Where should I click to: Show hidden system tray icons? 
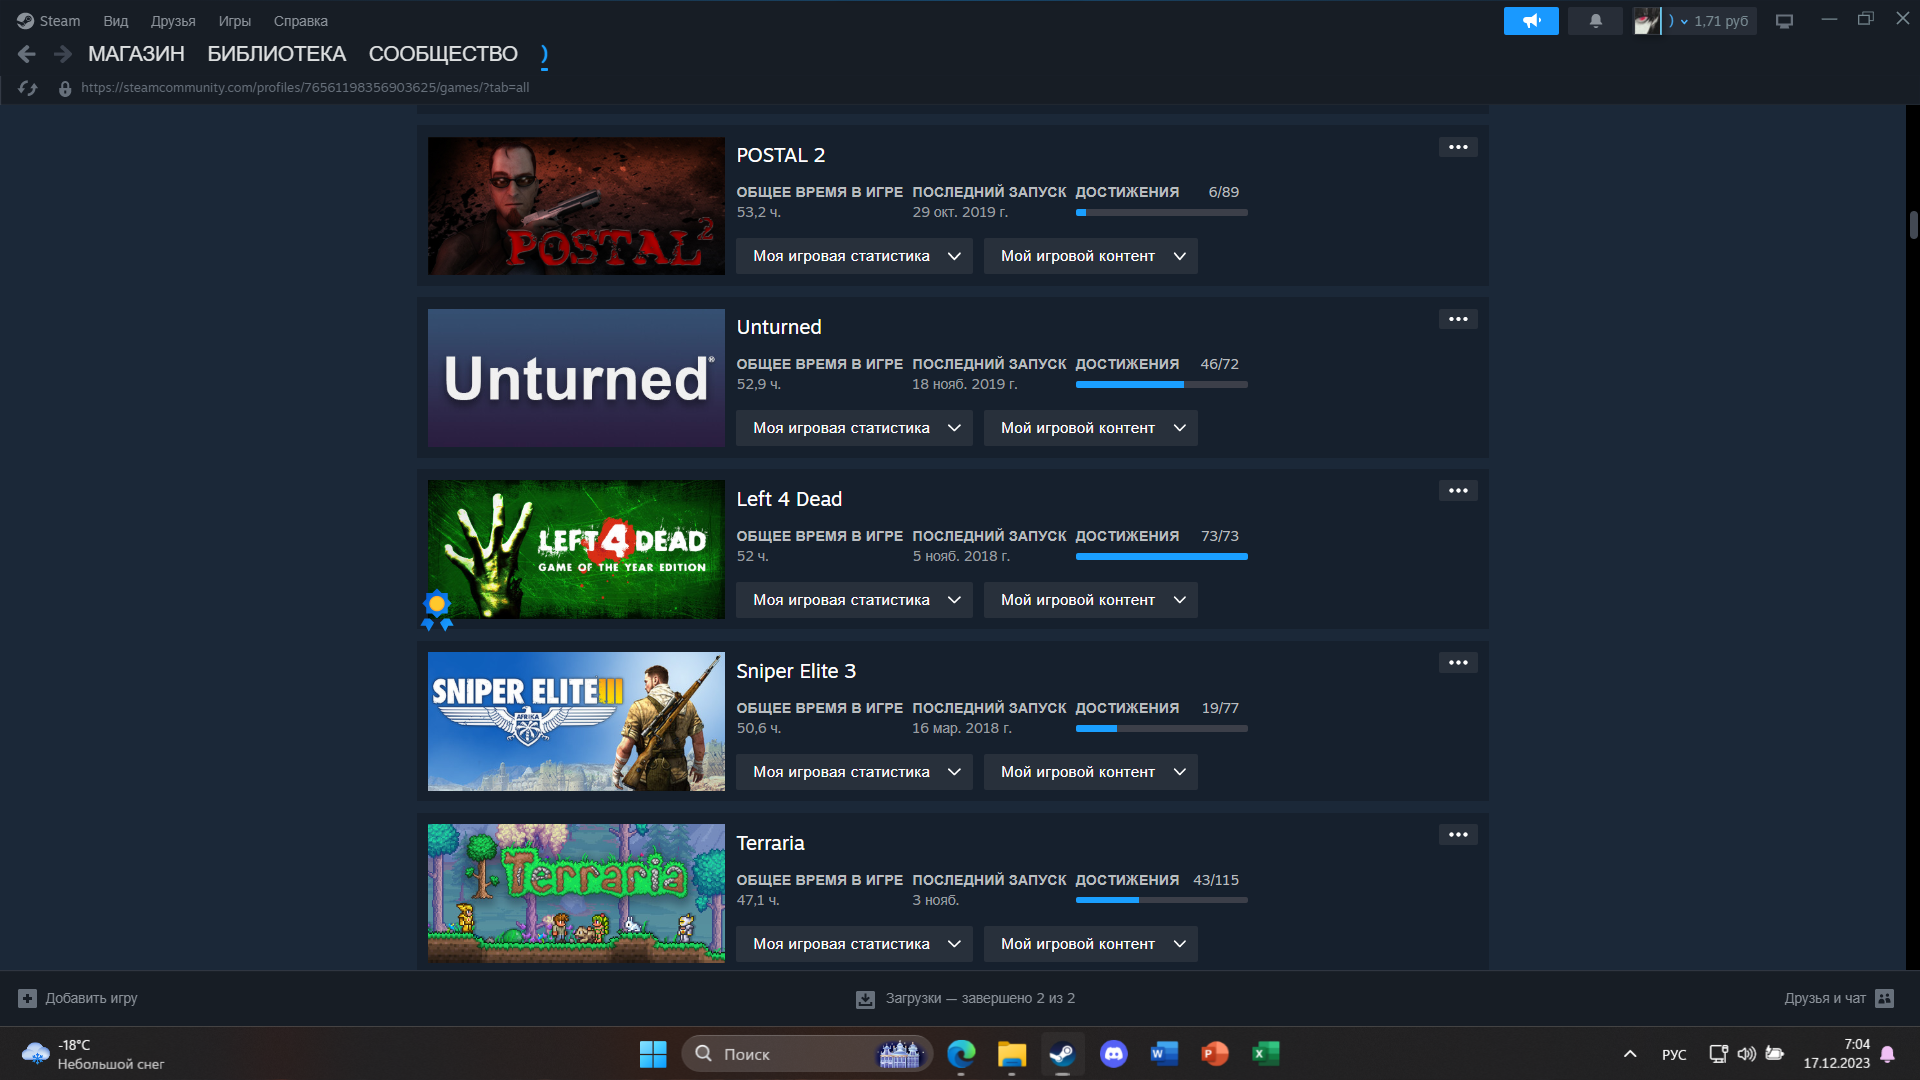[x=1630, y=1054]
